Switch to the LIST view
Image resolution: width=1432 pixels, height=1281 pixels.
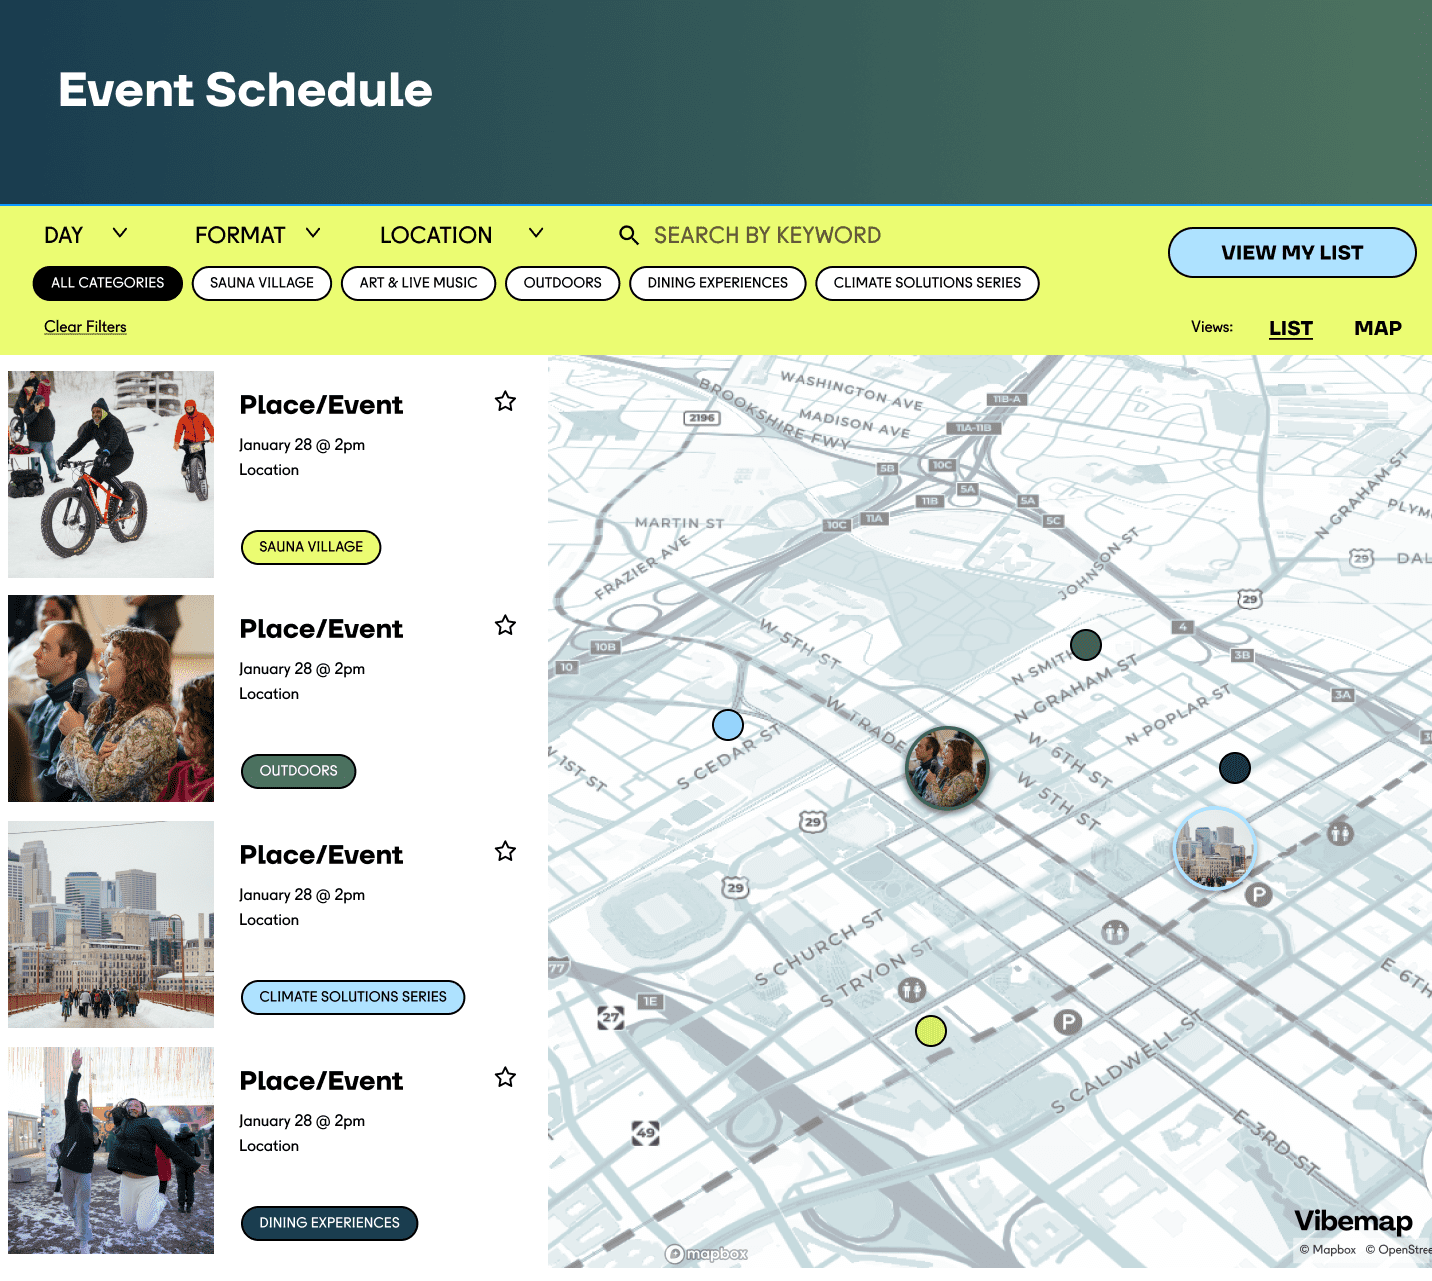tap(1291, 328)
